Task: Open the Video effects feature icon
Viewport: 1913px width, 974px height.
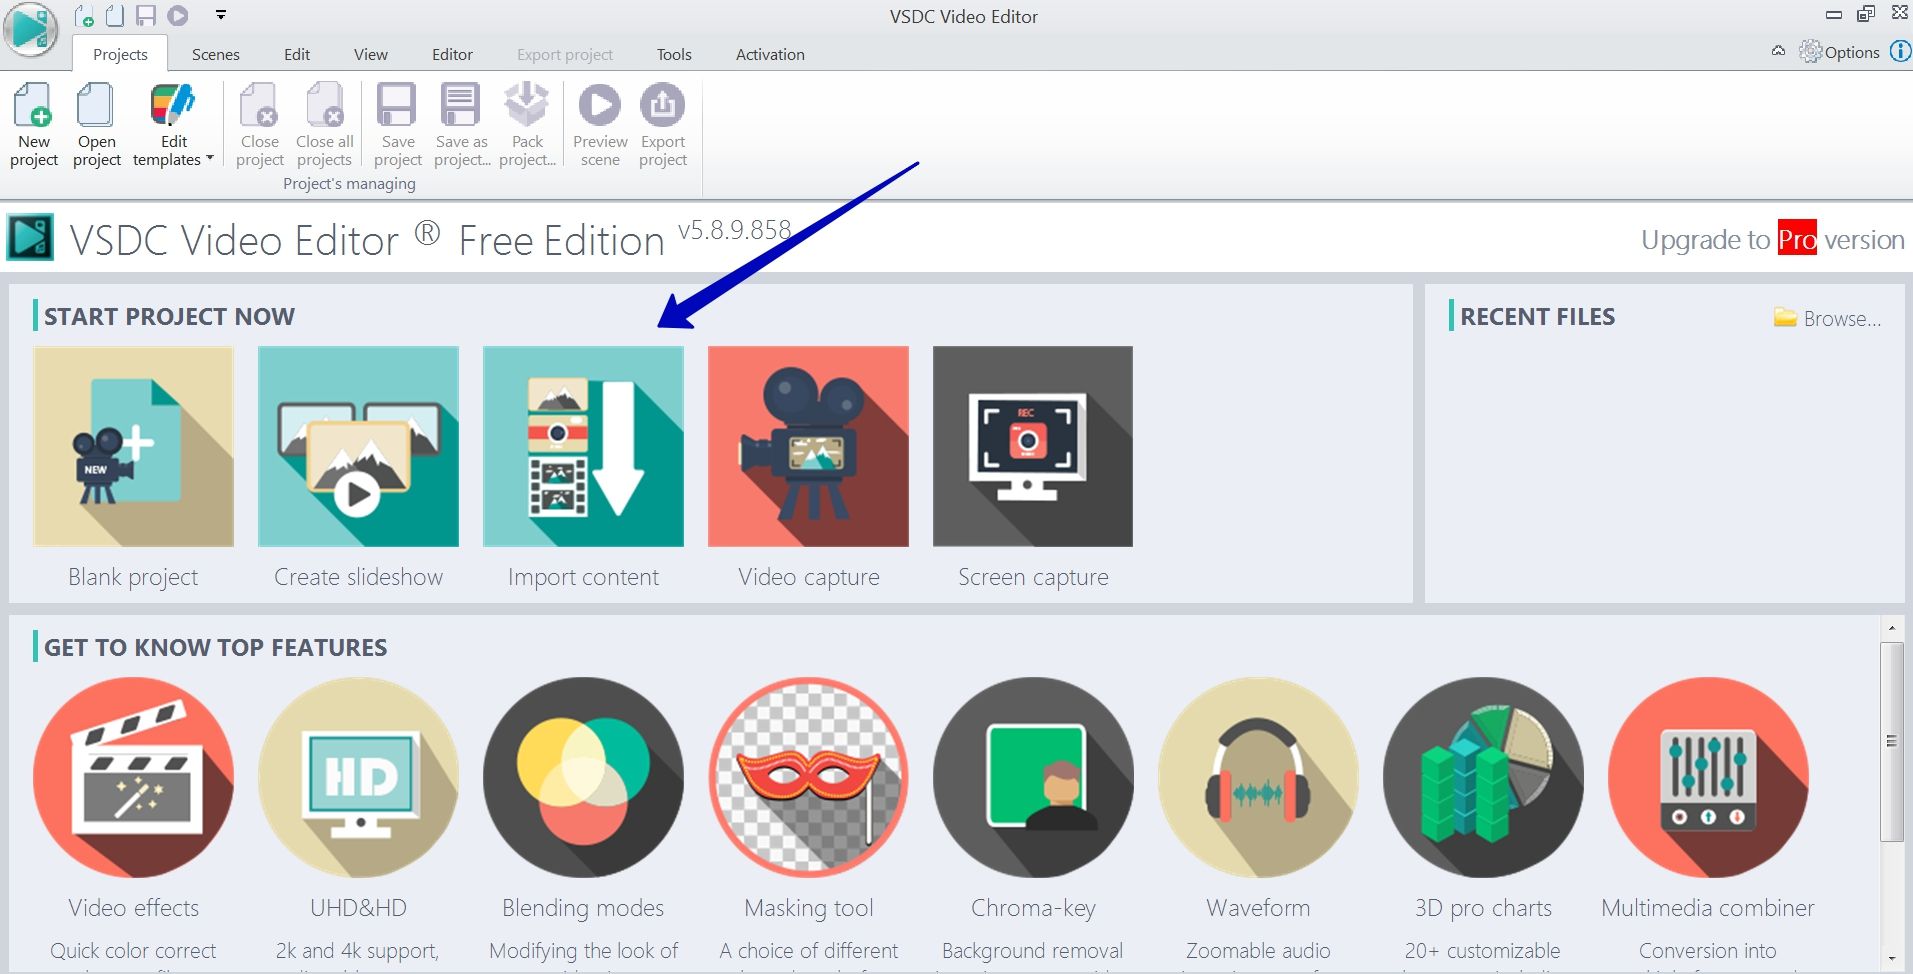Action: [x=133, y=777]
